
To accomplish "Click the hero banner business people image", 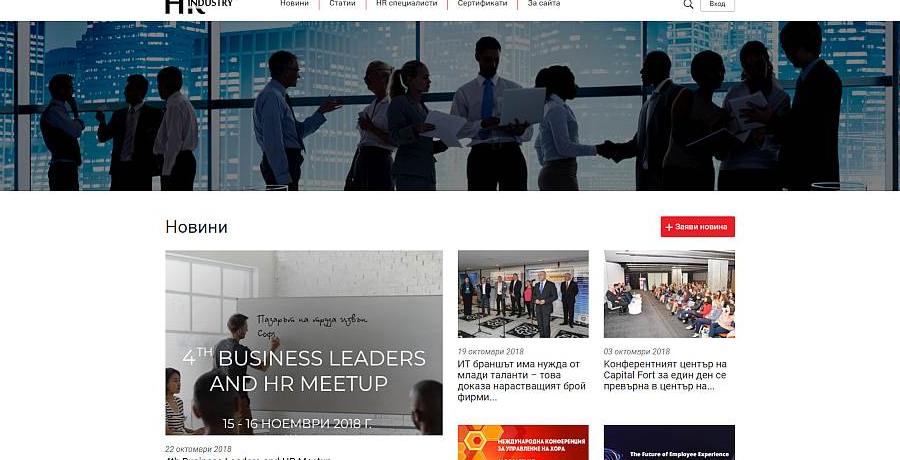I will (450, 106).
